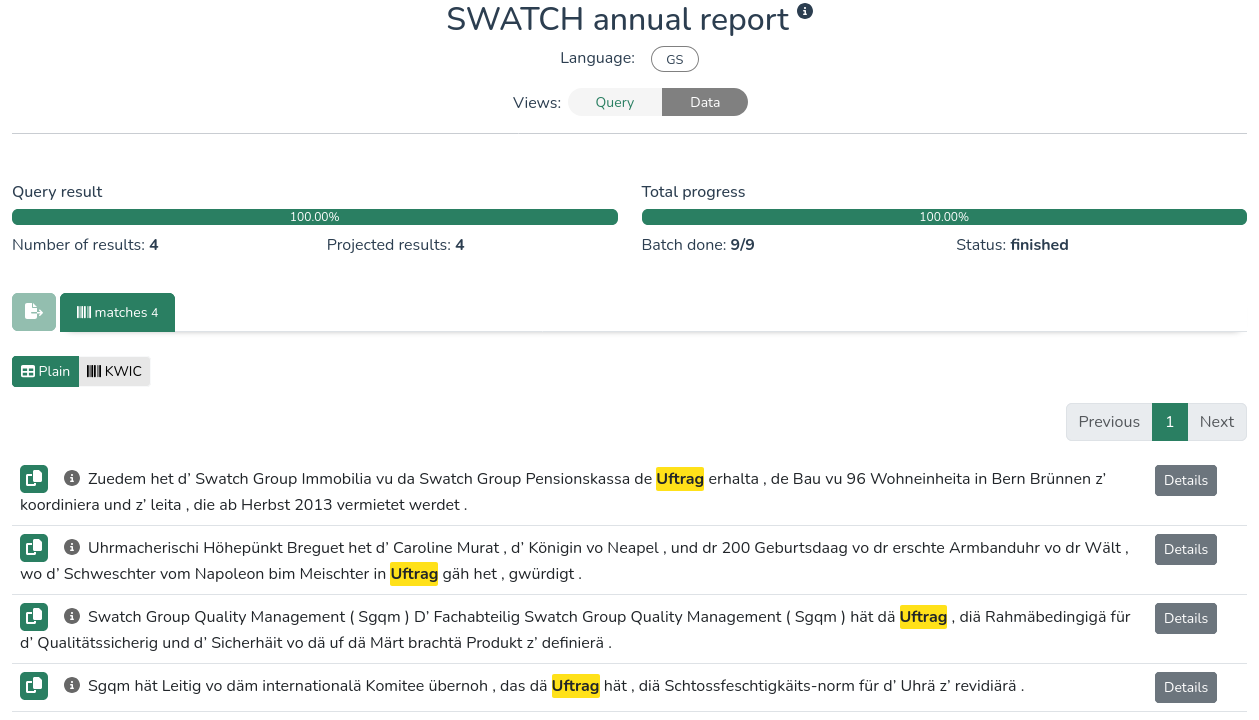The width and height of the screenshot is (1259, 720).
Task: Show info for the Sgqm Fachabteilig sentence
Action: [x=72, y=617]
